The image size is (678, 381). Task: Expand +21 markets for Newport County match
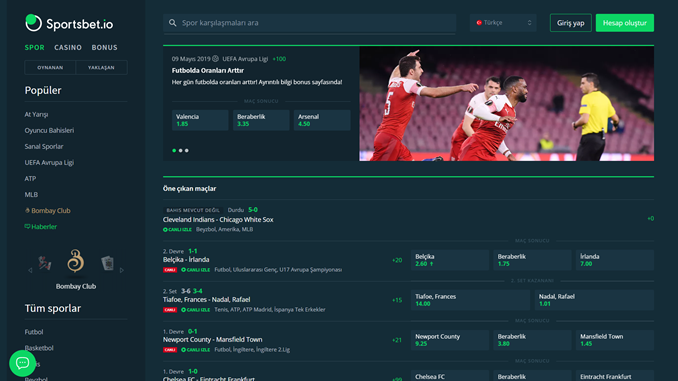(x=397, y=340)
